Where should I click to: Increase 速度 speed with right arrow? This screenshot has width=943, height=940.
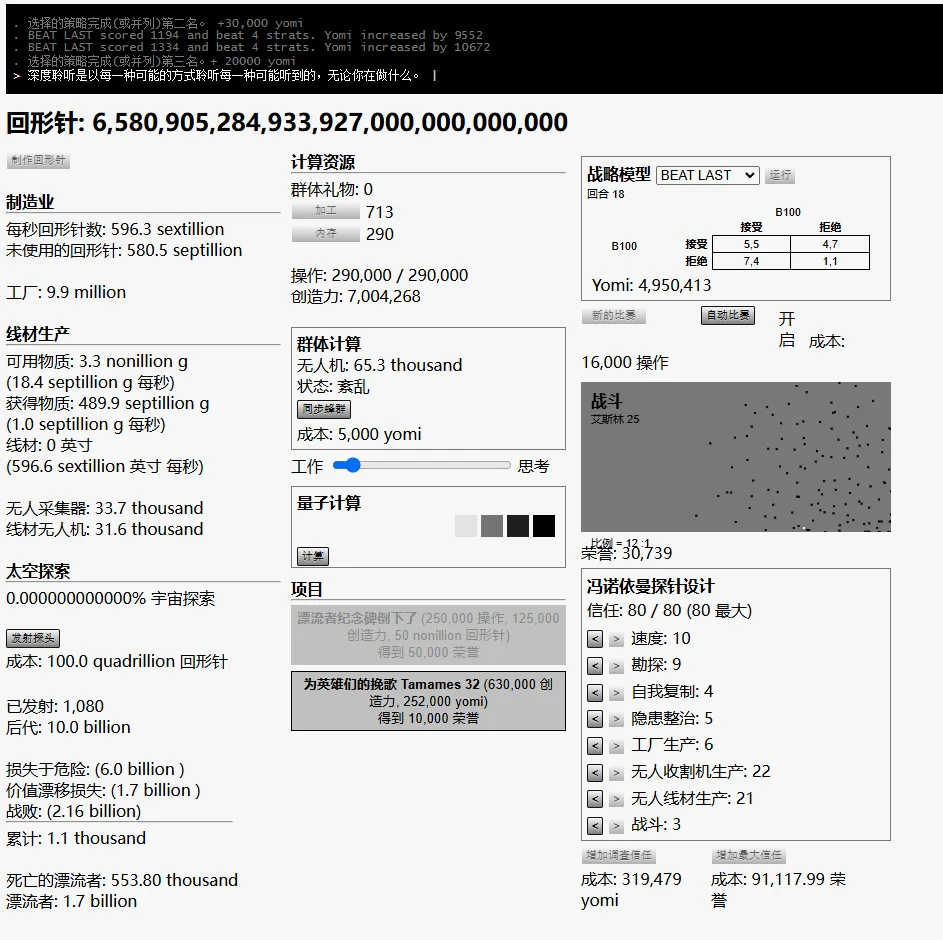pyautogui.click(x=616, y=639)
